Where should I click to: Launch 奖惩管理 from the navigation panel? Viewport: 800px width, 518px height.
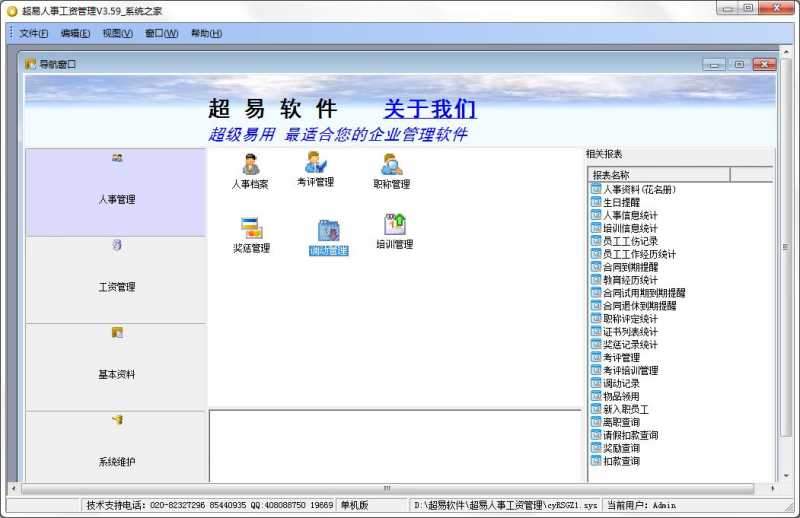pyautogui.click(x=251, y=230)
